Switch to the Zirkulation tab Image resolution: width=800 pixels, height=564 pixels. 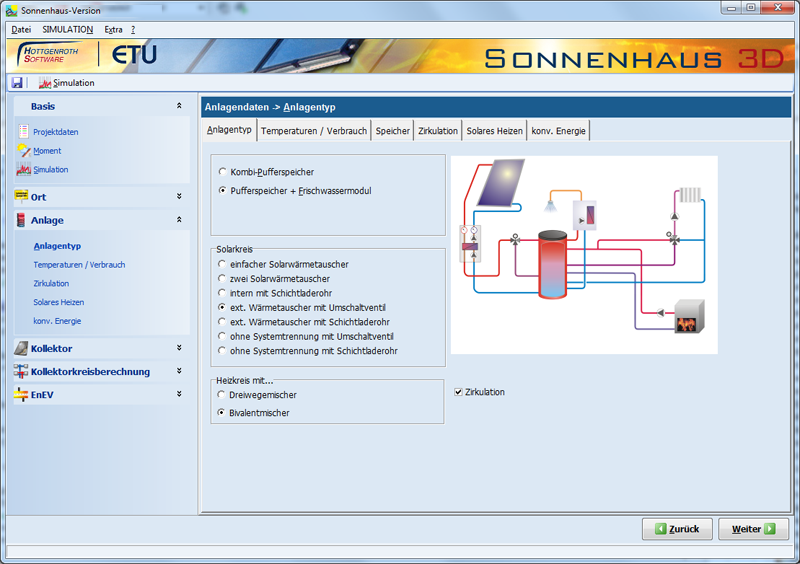[438, 131]
